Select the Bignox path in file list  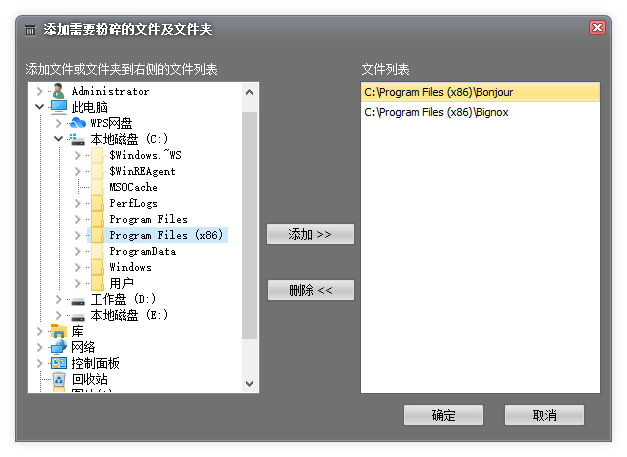tap(436, 112)
